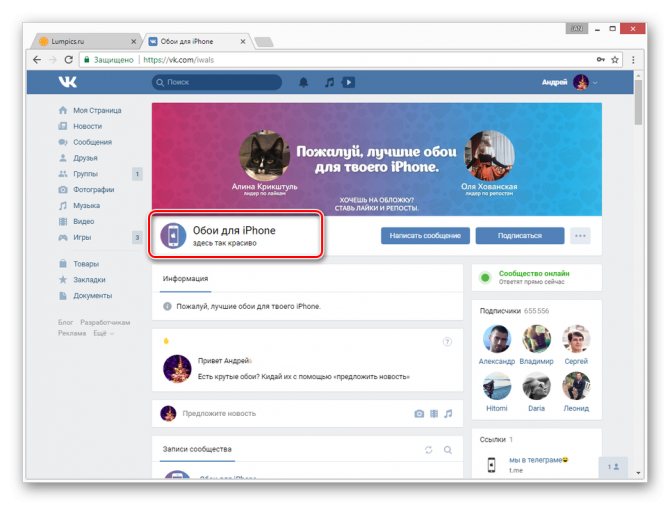Screen dimensions: 670x505
Task: Open the video player icon in header
Action: coord(349,82)
